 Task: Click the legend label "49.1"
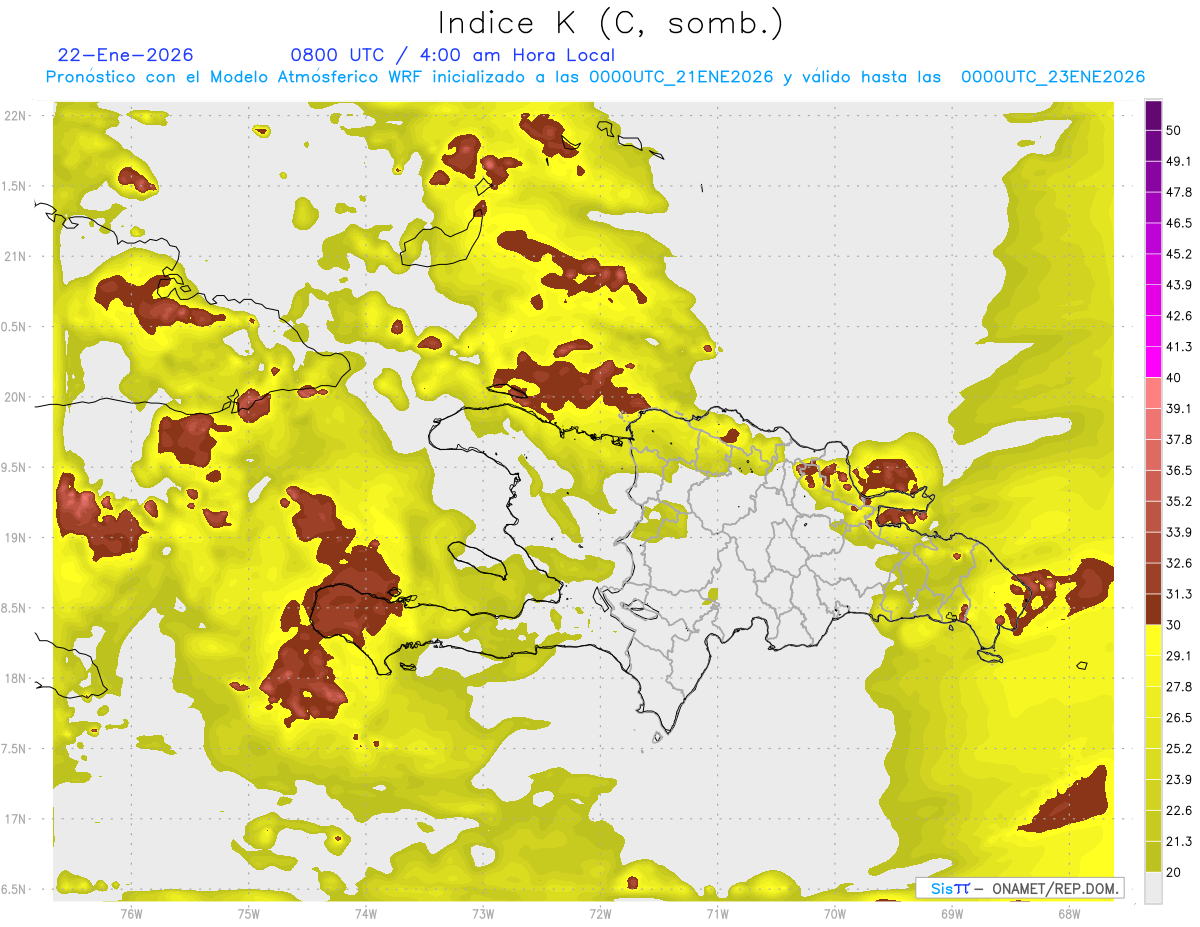(x=1179, y=161)
